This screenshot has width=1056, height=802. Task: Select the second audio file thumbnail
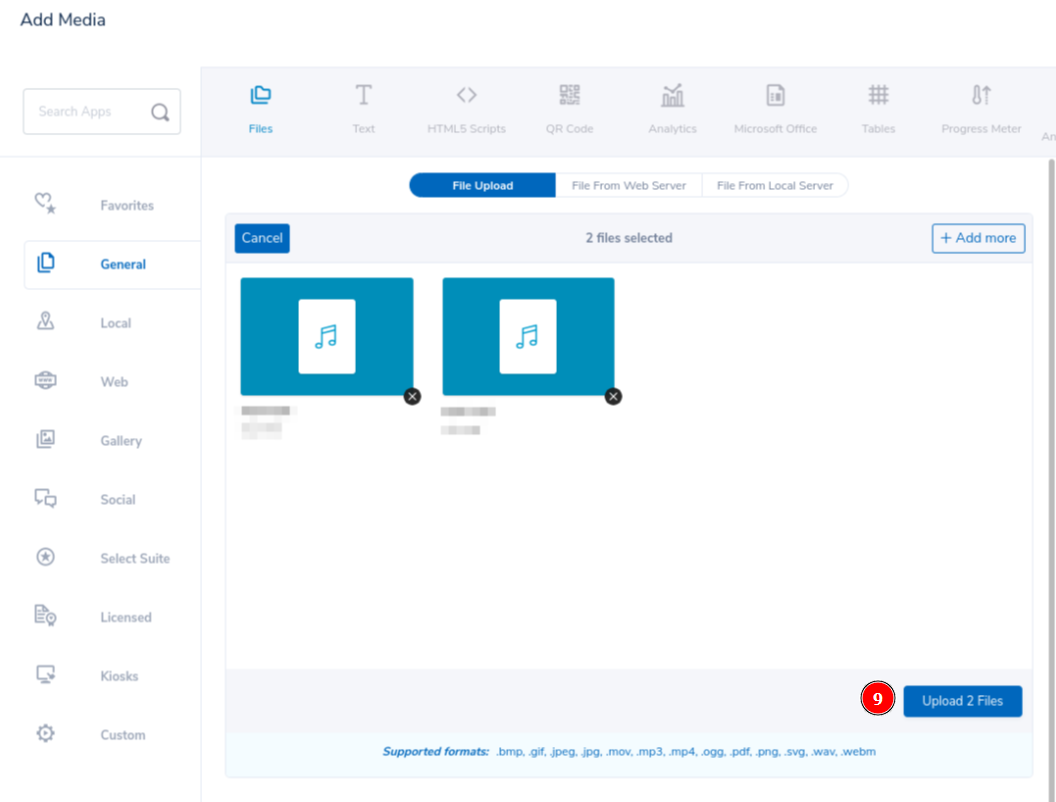point(528,336)
